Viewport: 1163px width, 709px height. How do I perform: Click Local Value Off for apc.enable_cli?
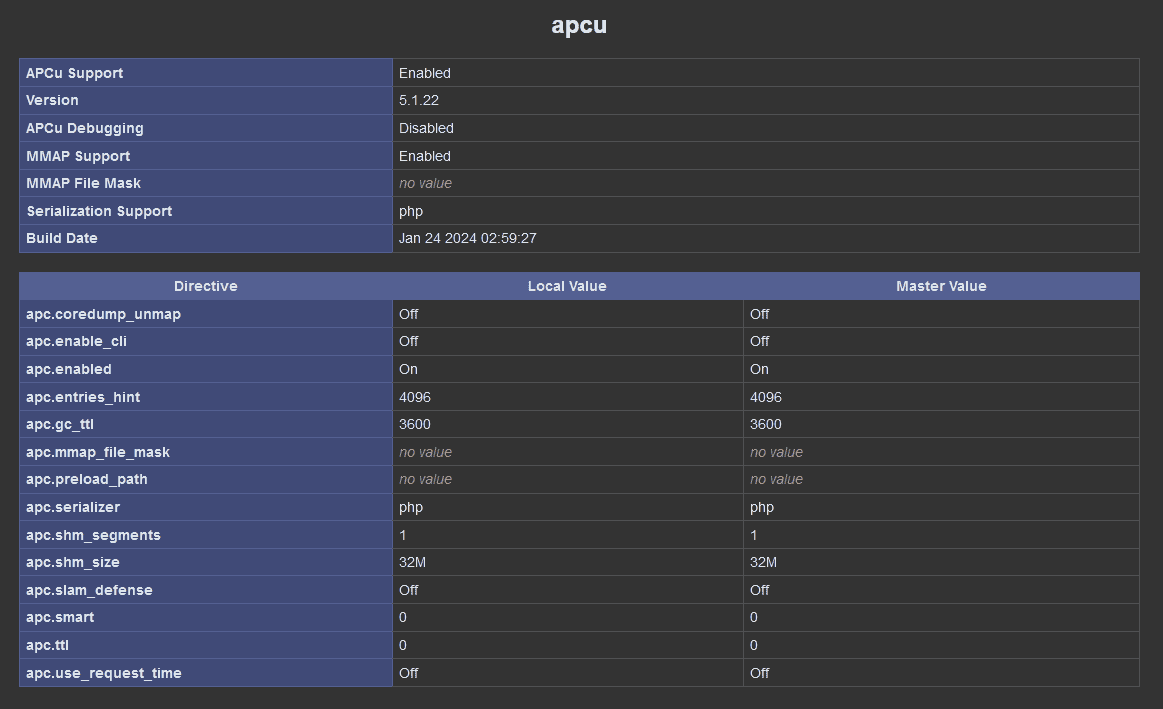pos(408,341)
